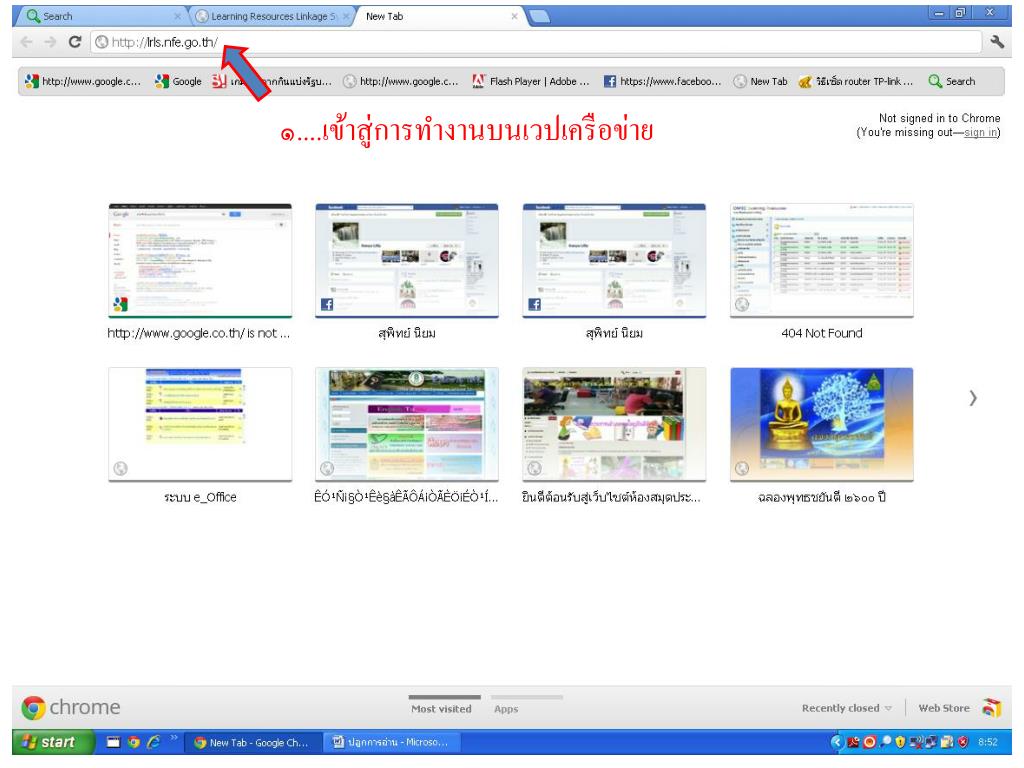Screen dimensions: 1024x768
Task: Click the browser Back arrow
Action: (27, 42)
